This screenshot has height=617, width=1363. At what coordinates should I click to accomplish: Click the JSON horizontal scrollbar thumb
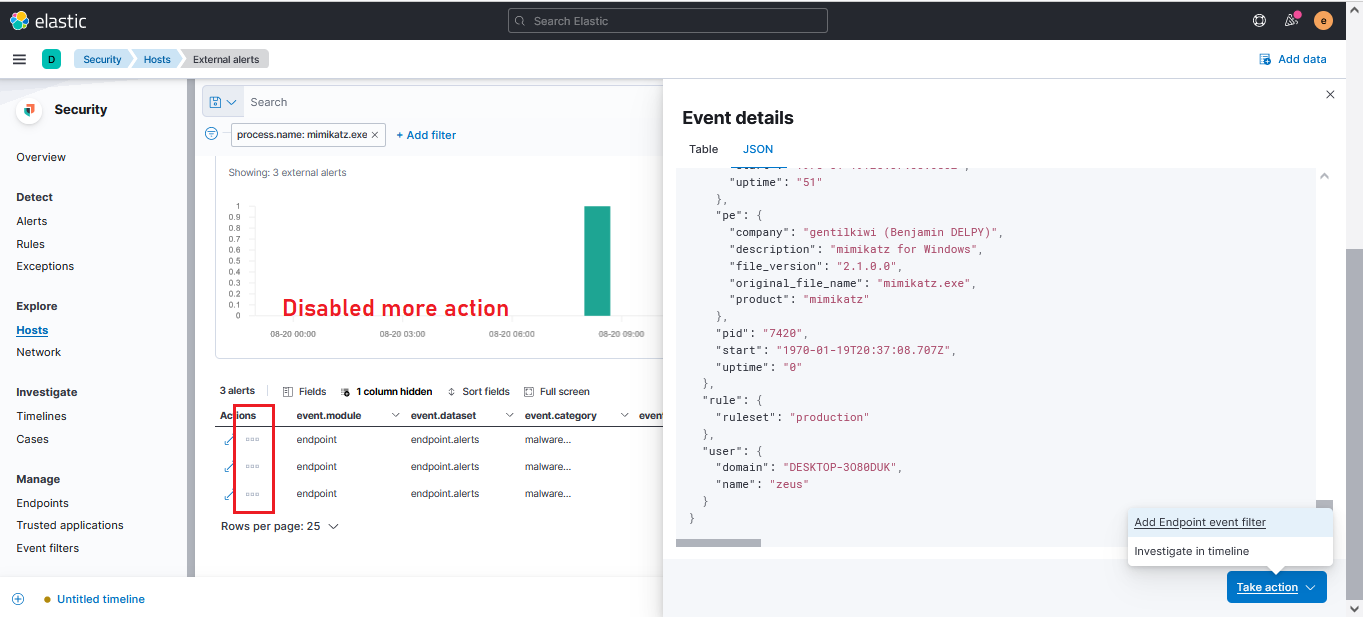click(x=718, y=543)
